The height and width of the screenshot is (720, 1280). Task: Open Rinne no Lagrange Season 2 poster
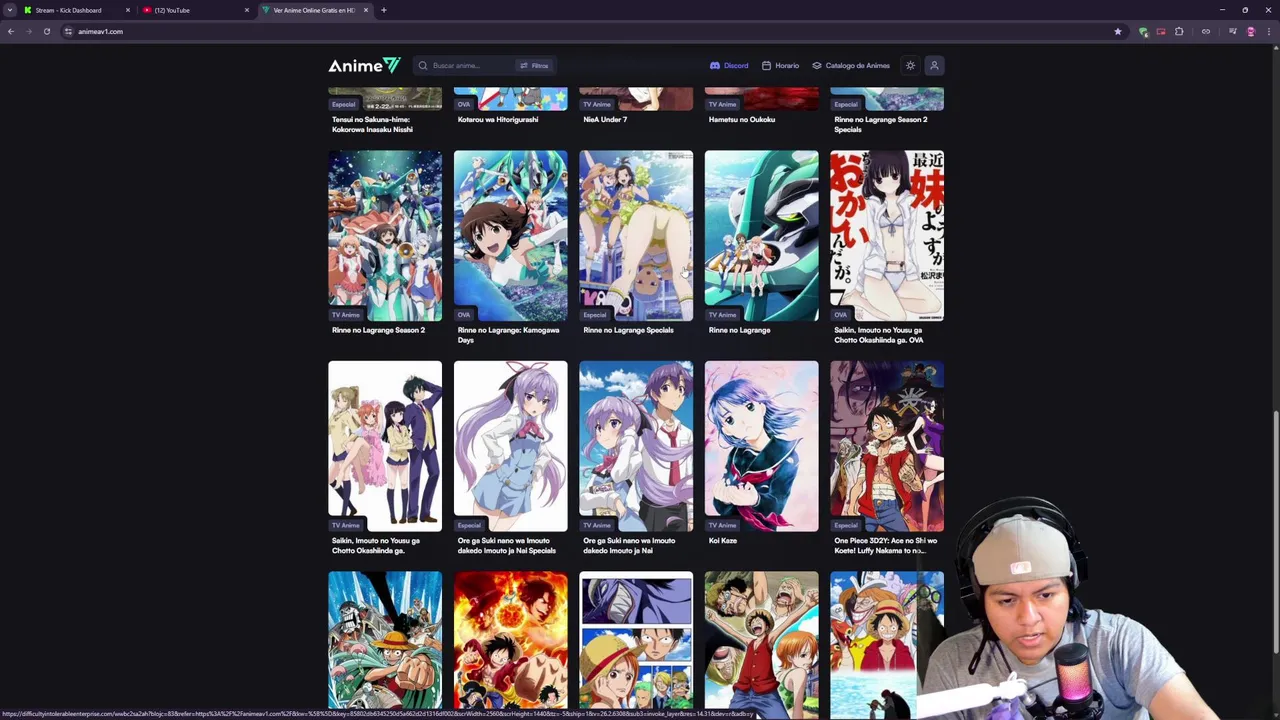point(385,235)
